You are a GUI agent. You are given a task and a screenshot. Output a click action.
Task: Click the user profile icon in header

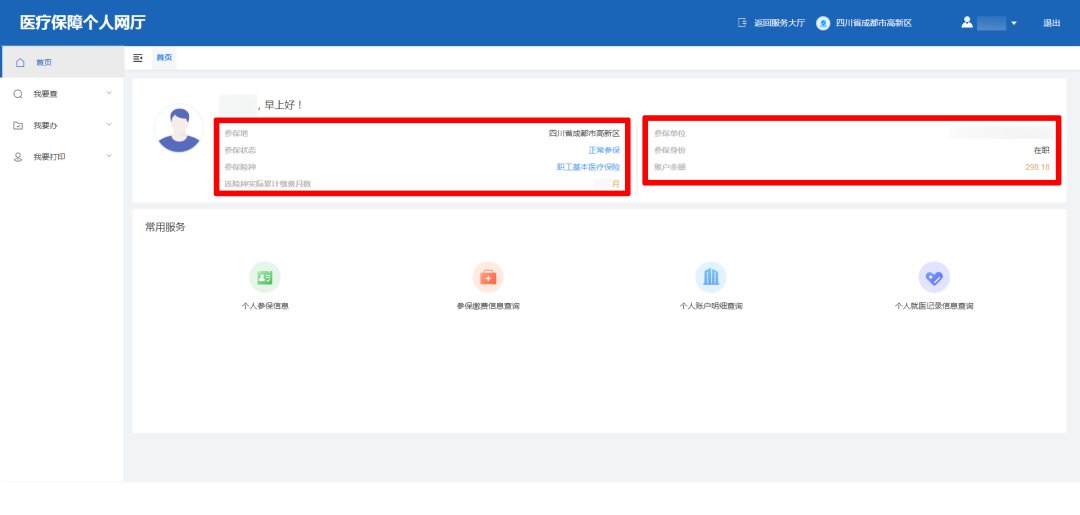tap(967, 22)
